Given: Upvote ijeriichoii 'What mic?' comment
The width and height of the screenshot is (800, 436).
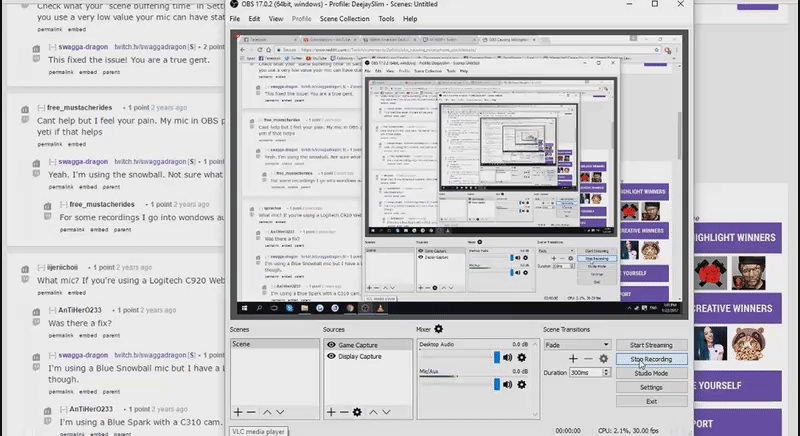Looking at the screenshot, I should [x=25, y=269].
